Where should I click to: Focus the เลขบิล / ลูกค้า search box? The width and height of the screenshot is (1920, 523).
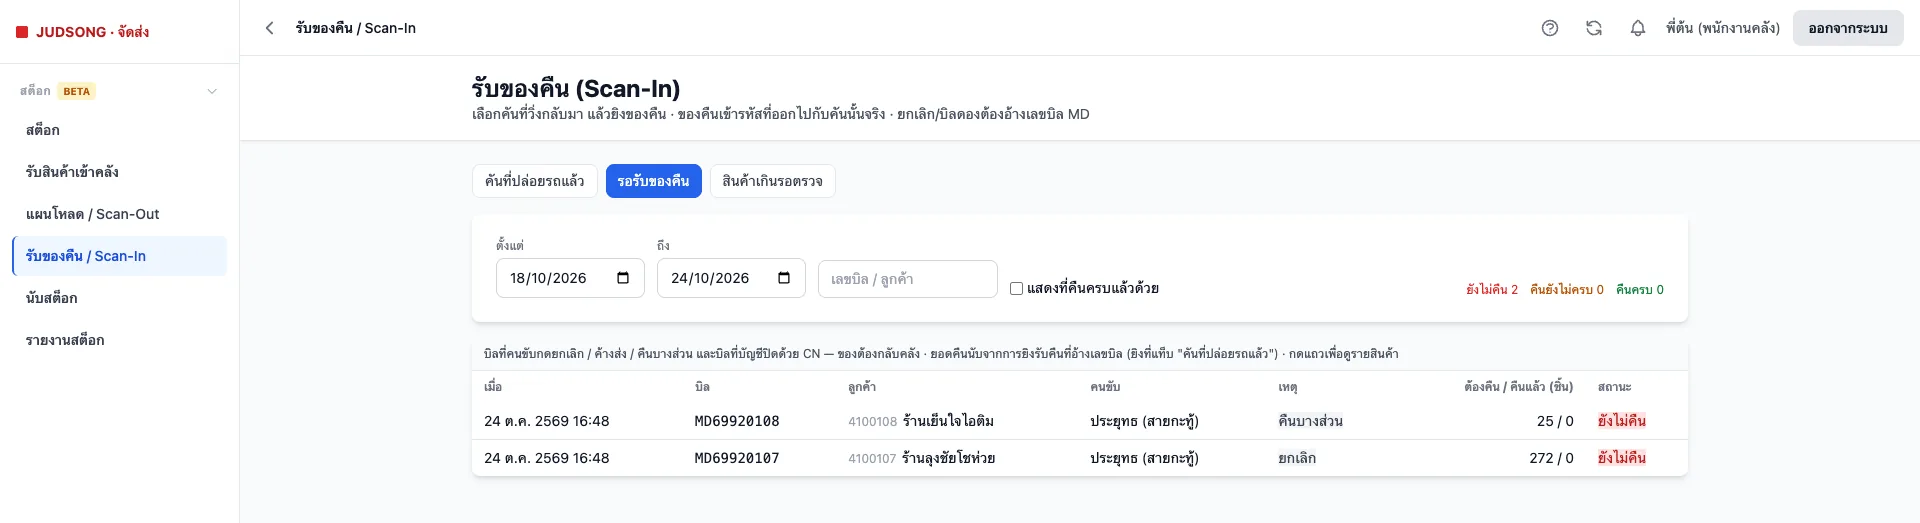pos(908,279)
